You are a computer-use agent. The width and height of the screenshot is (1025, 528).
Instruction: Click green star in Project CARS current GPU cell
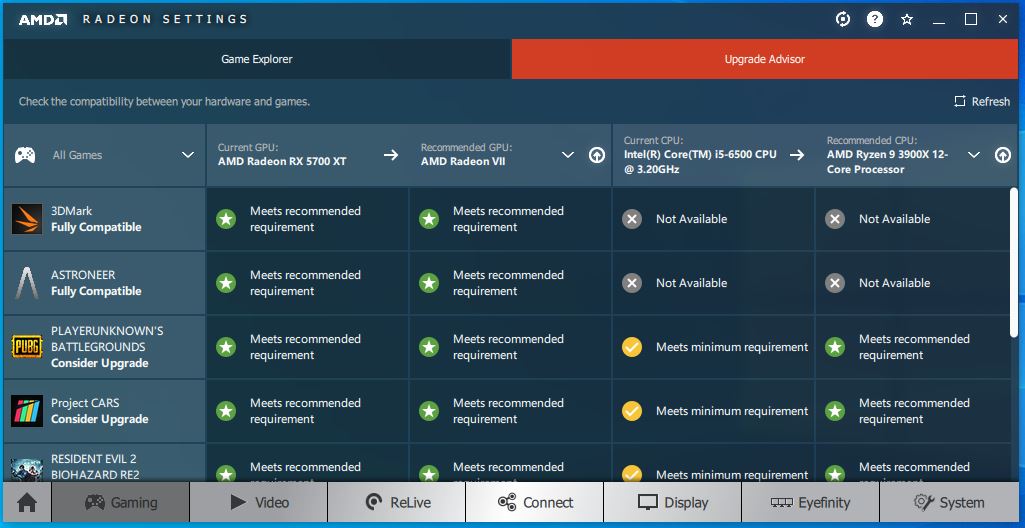[x=226, y=411]
